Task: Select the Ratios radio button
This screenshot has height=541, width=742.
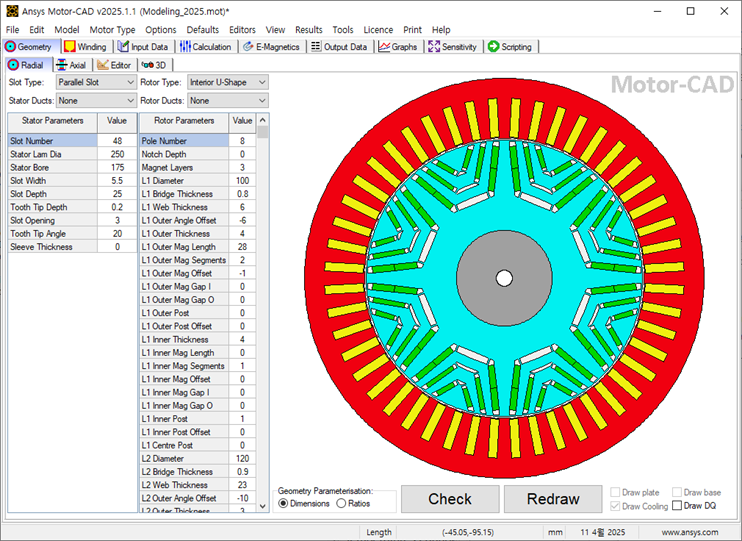Action: click(341, 504)
